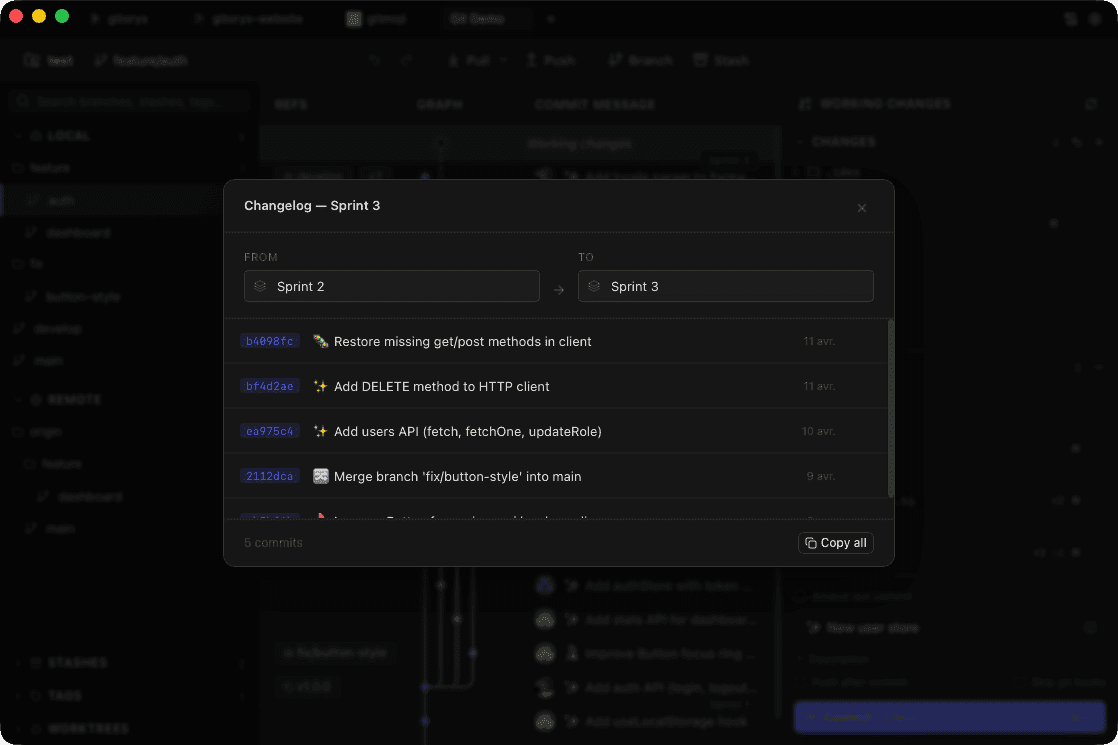
Task: Click commit hash b4098fc
Action: (x=270, y=341)
